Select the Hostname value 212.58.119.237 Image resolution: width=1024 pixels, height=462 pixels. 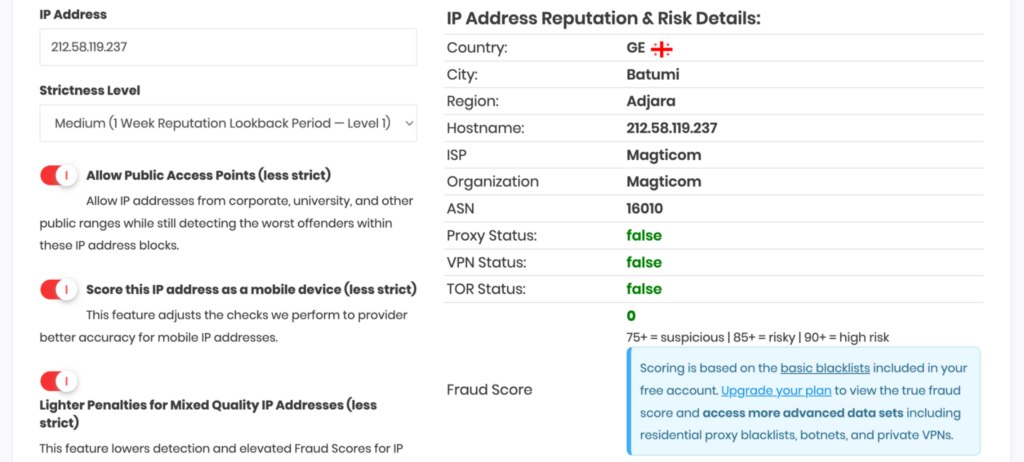pos(671,128)
